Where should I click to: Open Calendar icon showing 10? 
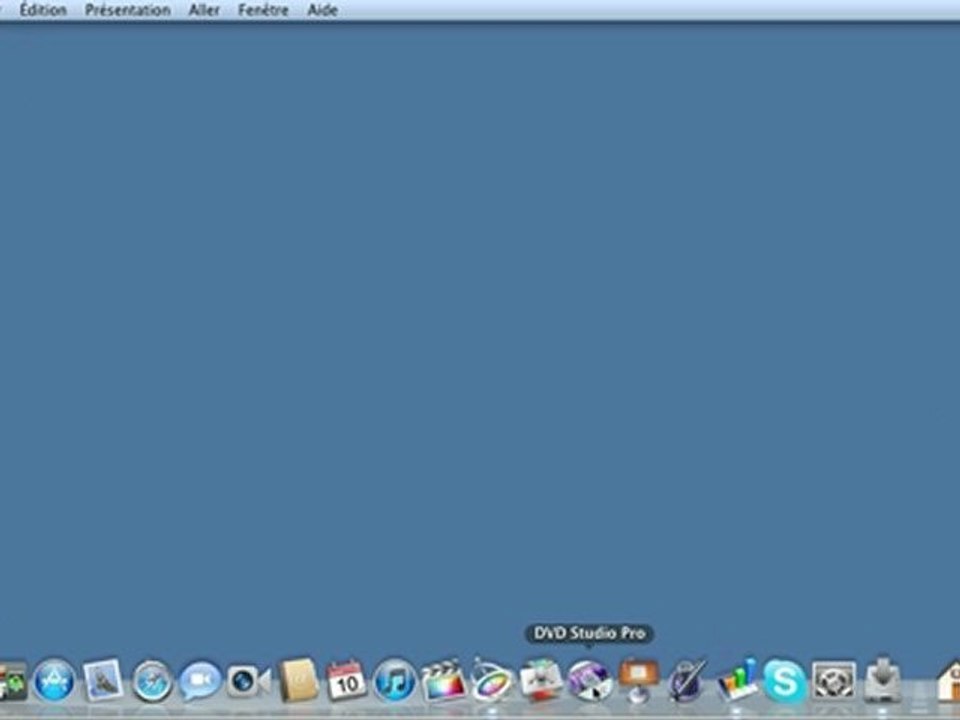[347, 680]
